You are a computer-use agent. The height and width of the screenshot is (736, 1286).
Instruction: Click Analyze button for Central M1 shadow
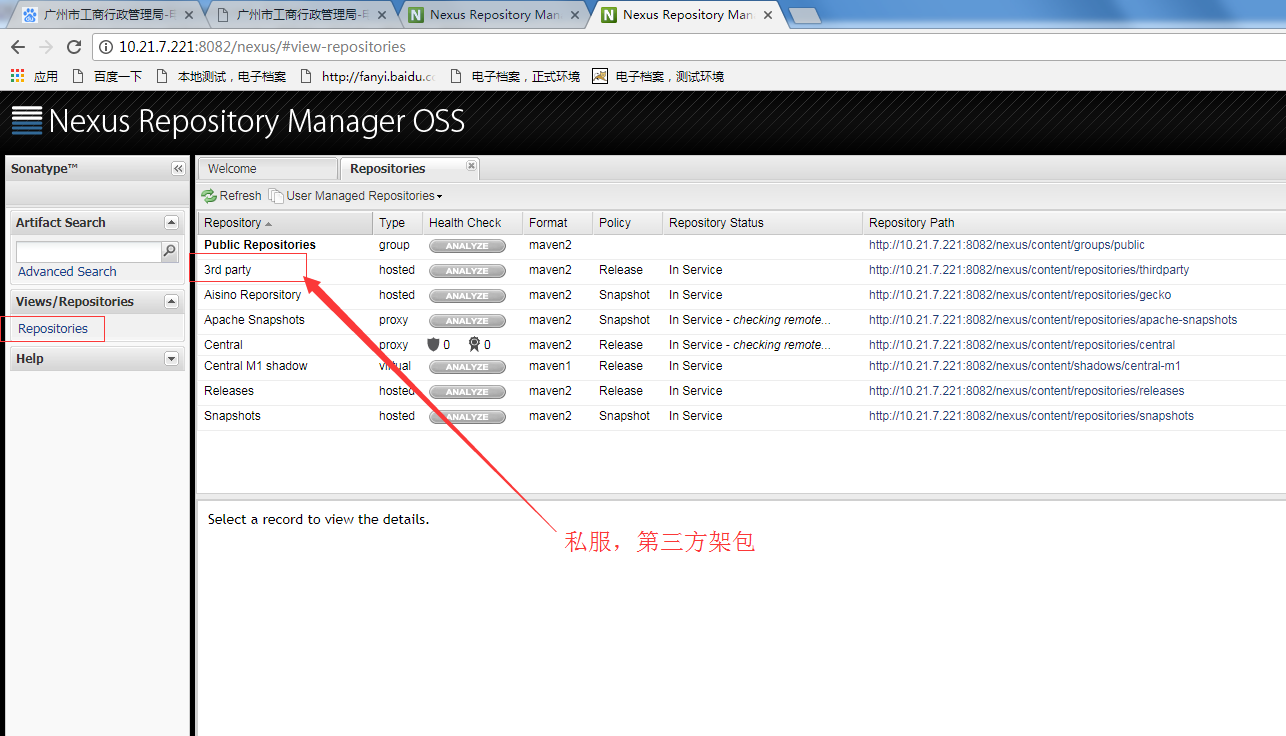pos(467,366)
